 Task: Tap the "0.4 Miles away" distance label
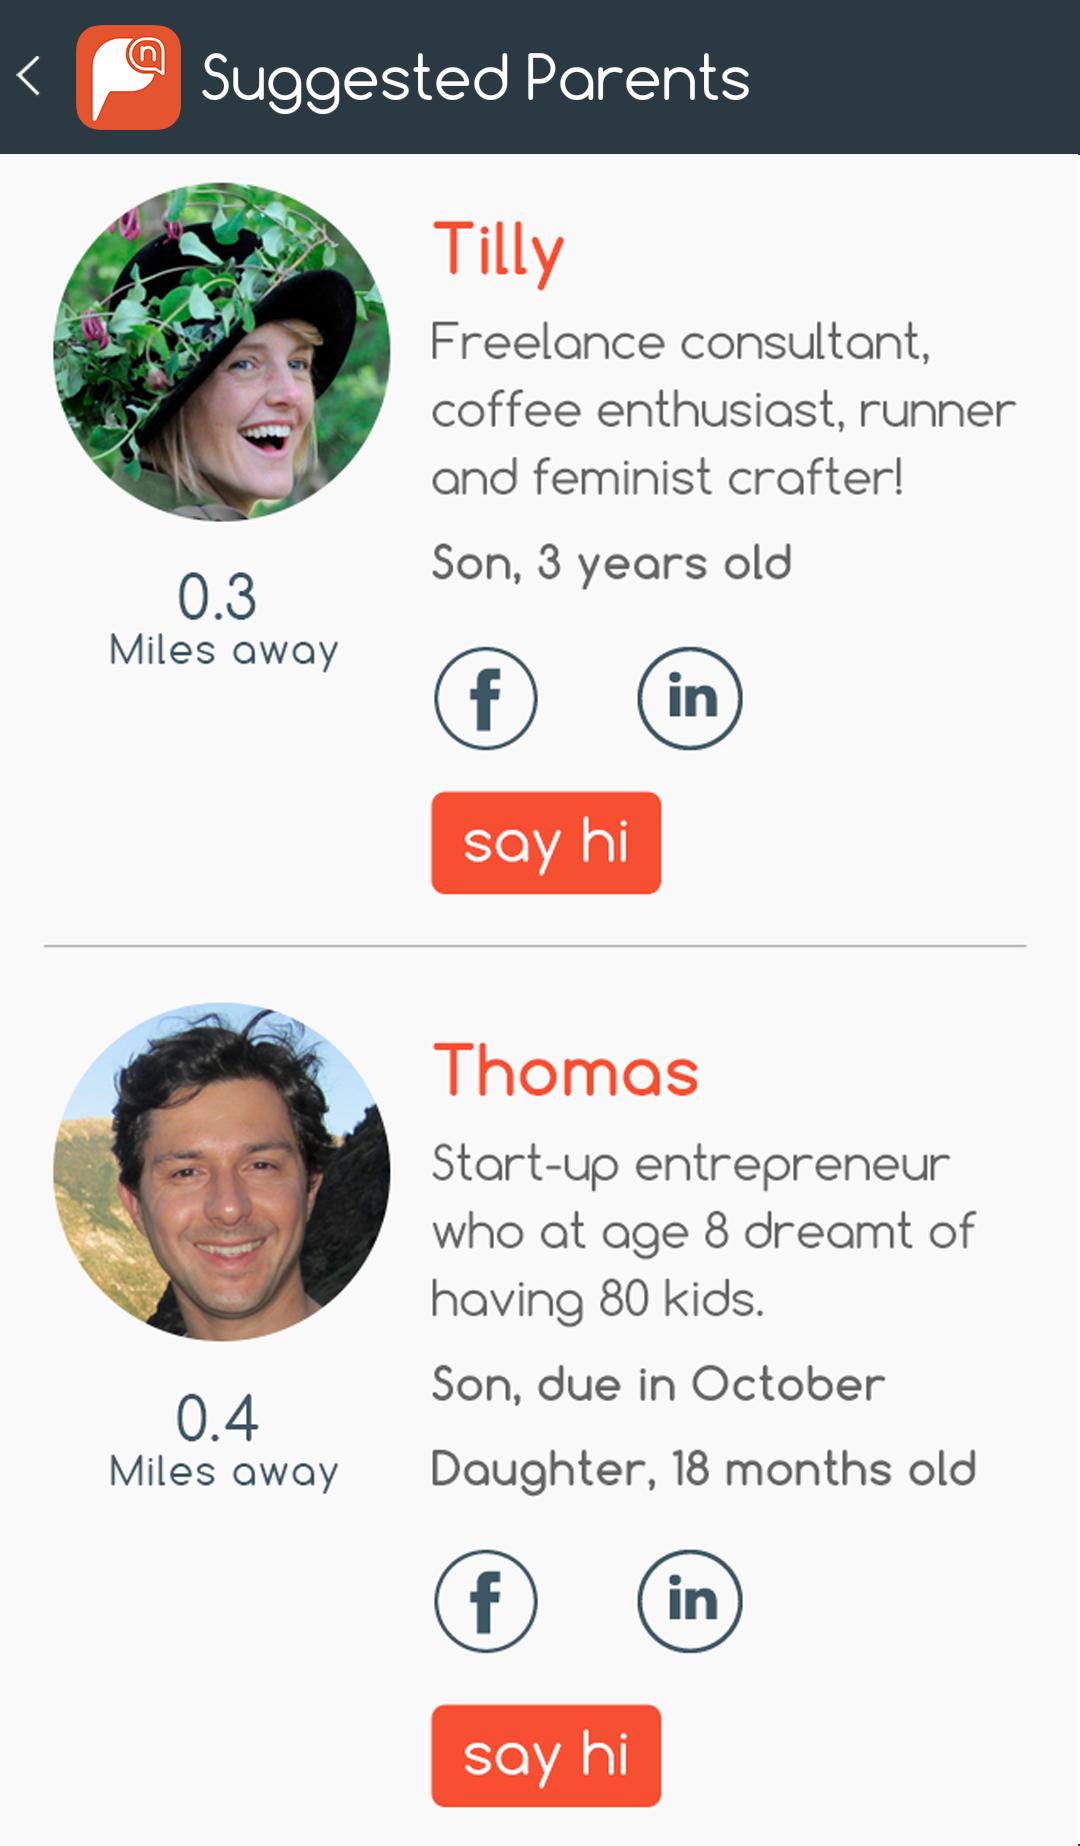222,1442
